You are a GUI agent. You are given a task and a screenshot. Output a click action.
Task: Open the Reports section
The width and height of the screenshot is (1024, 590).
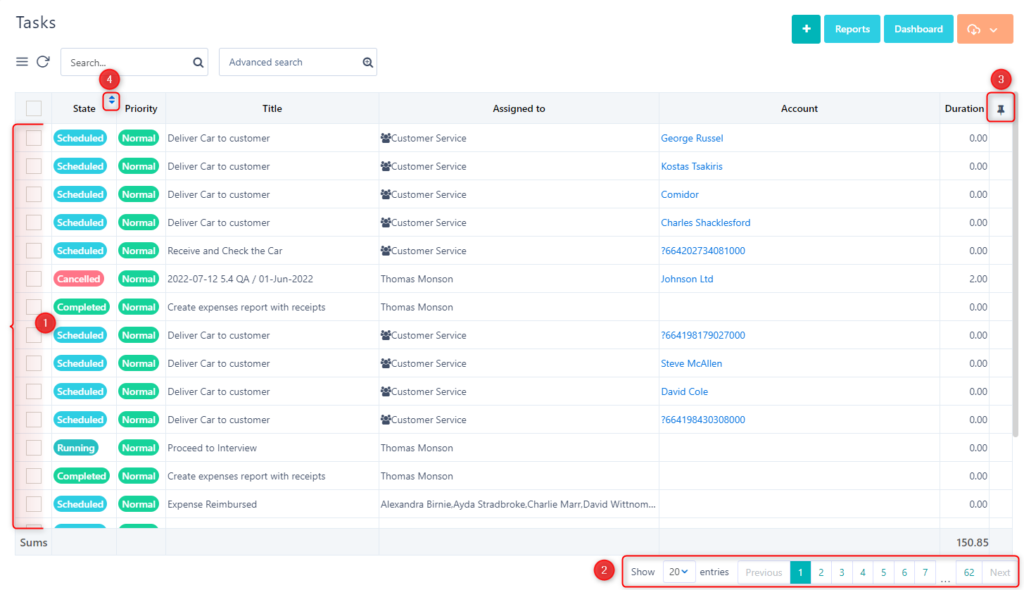click(x=852, y=29)
